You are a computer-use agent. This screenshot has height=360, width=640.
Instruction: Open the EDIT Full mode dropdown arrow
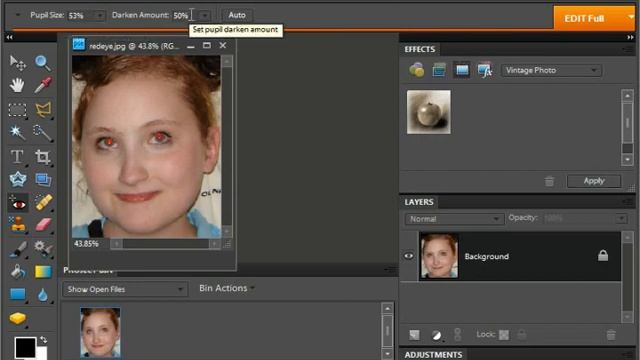tap(631, 17)
